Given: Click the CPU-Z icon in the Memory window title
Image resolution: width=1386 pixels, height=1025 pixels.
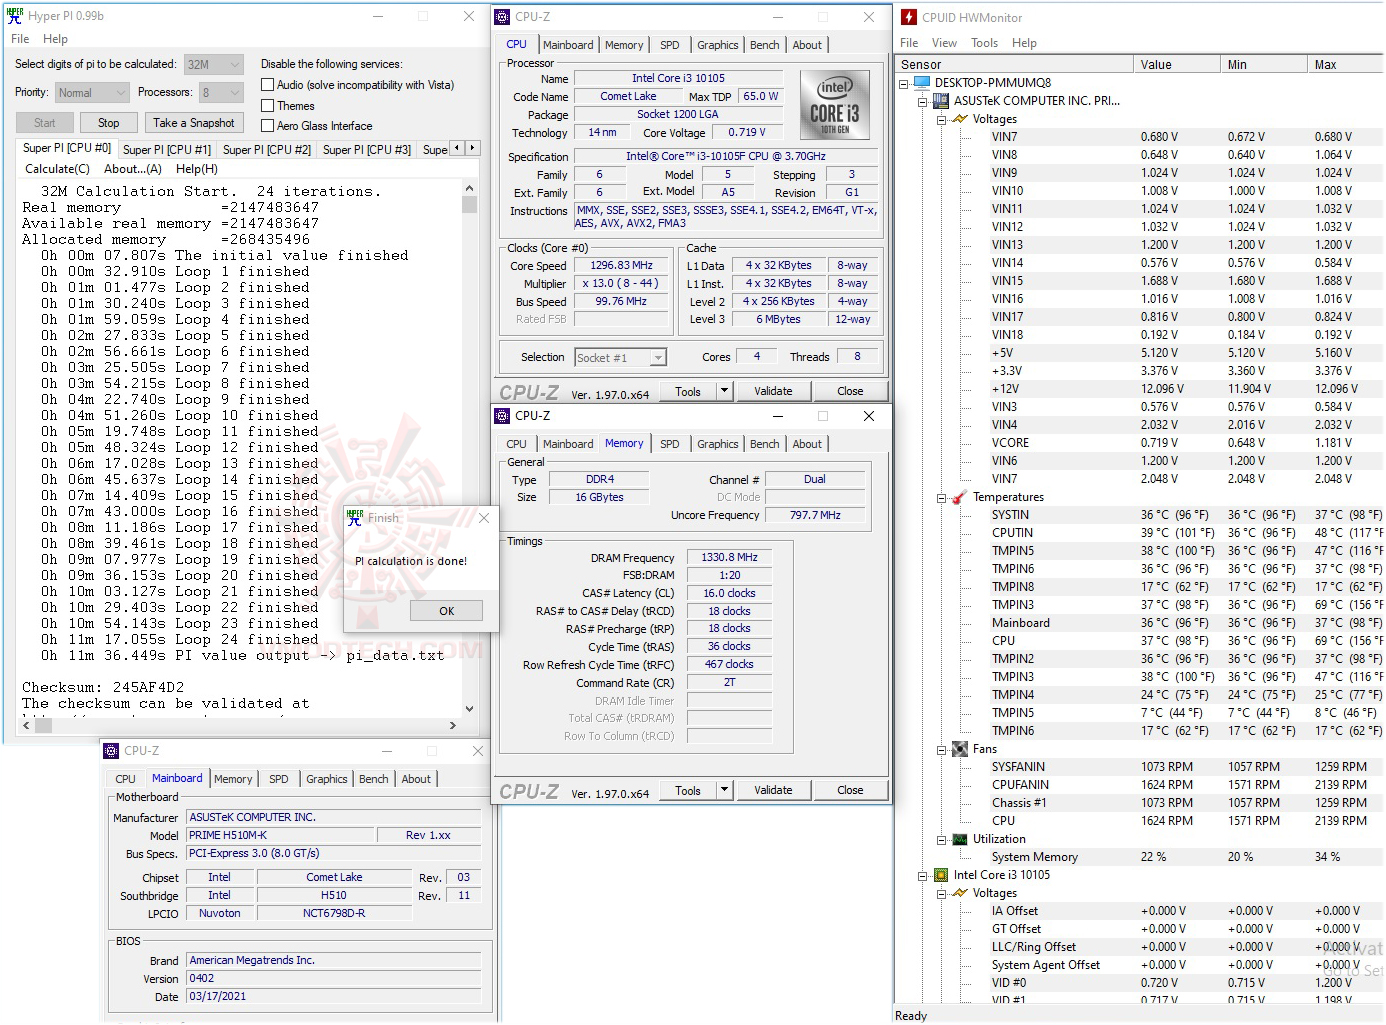Looking at the screenshot, I should click(502, 416).
